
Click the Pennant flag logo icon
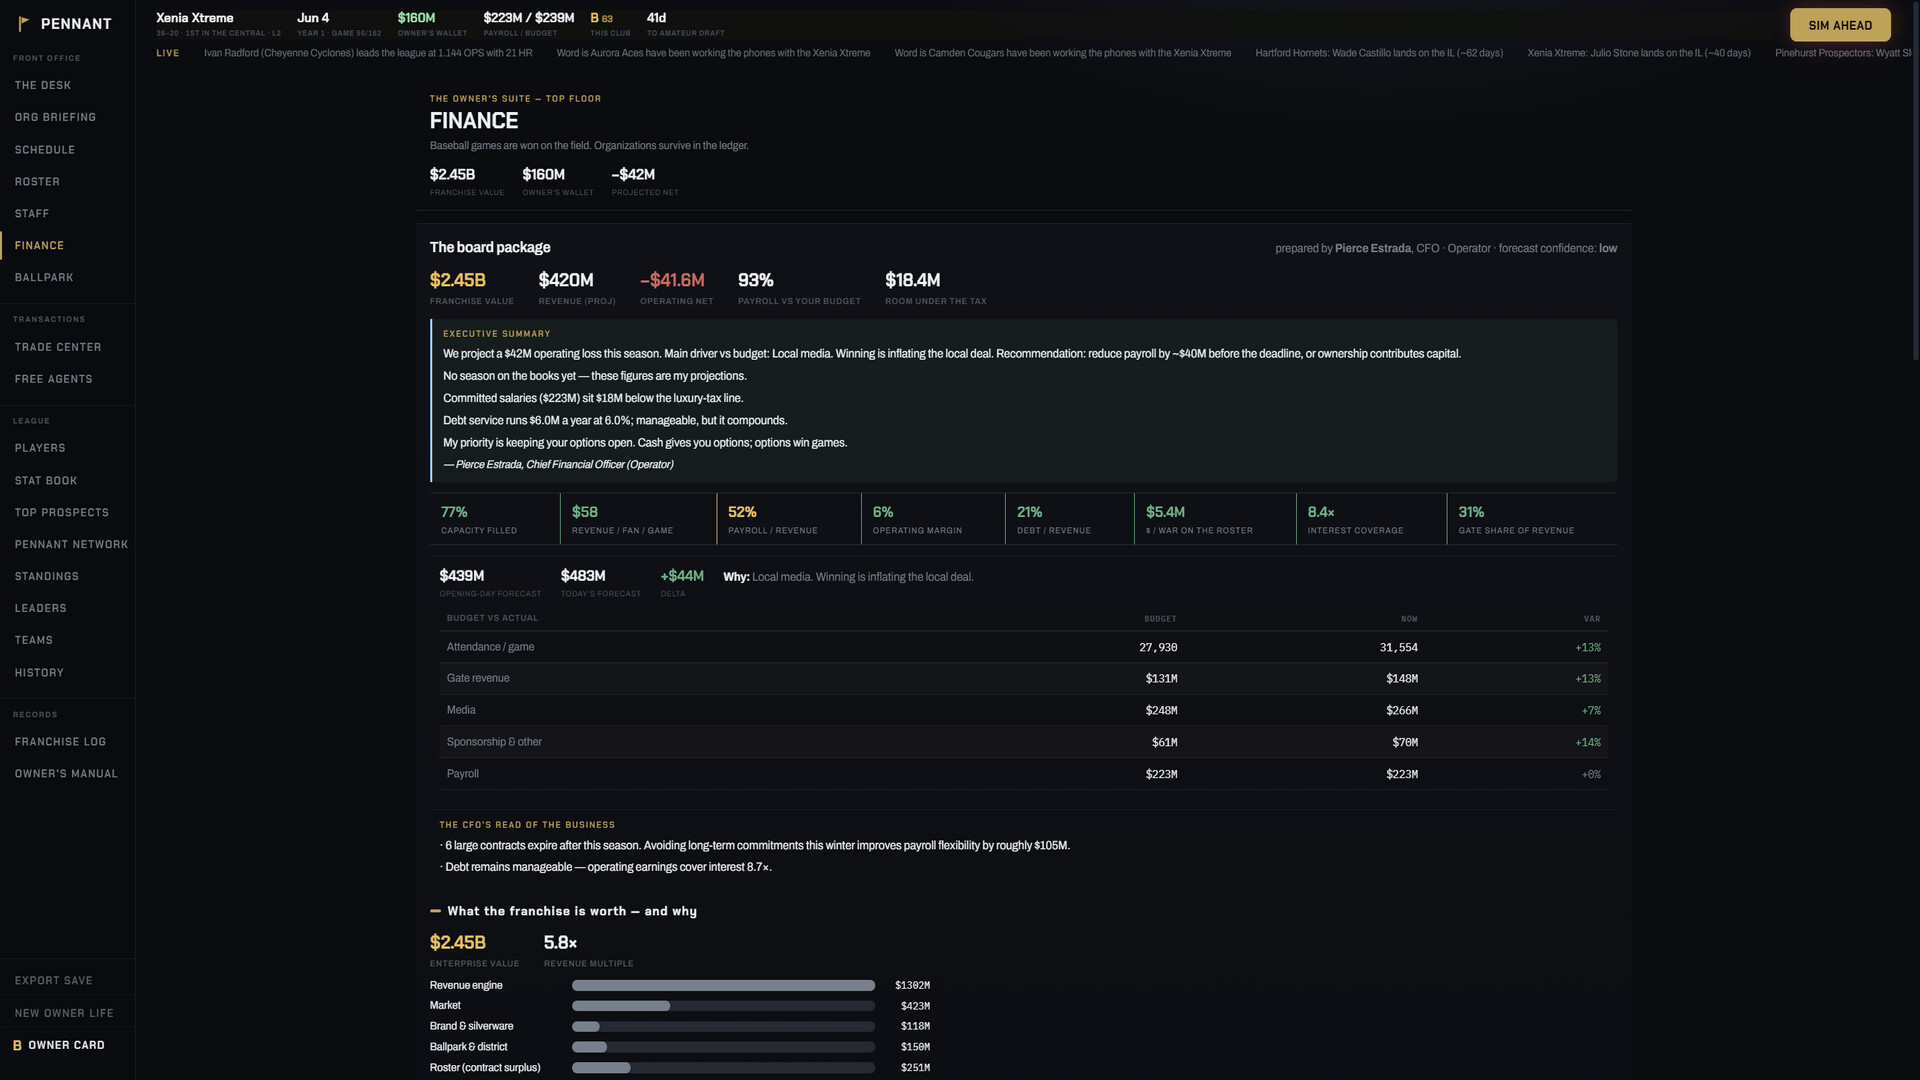pyautogui.click(x=23, y=24)
